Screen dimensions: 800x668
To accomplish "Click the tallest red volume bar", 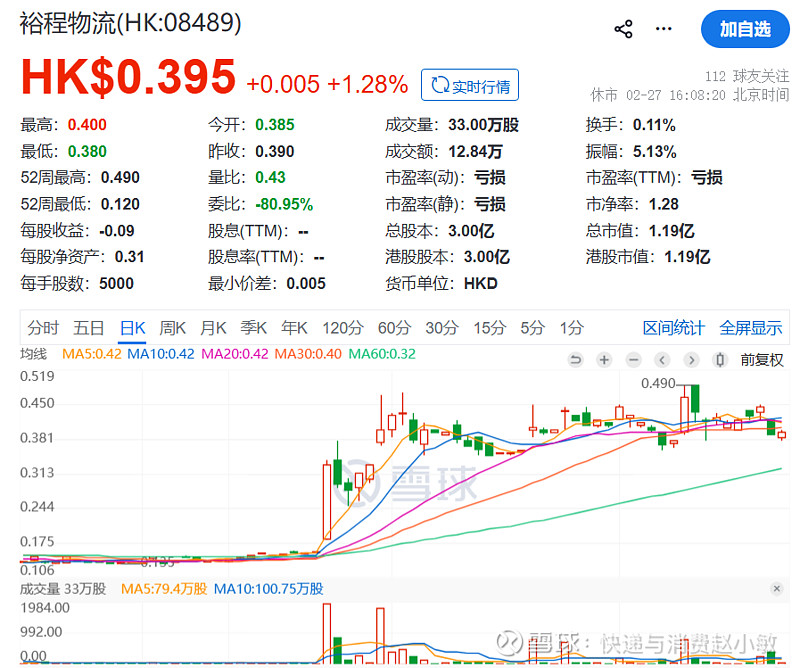I will click(327, 633).
